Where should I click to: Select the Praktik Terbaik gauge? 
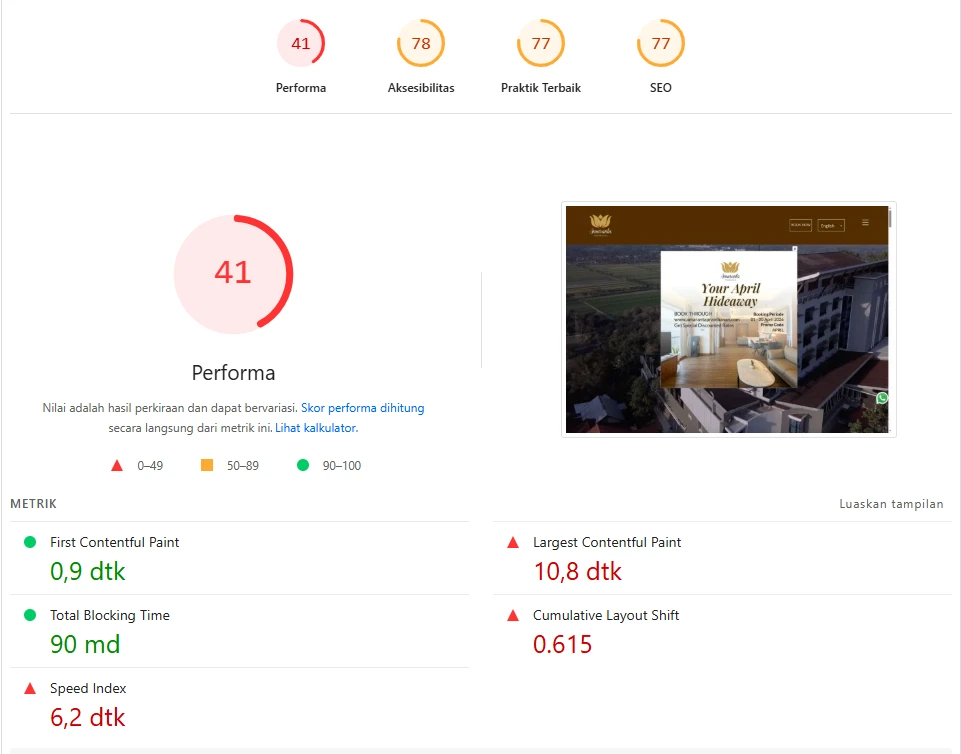pos(540,43)
